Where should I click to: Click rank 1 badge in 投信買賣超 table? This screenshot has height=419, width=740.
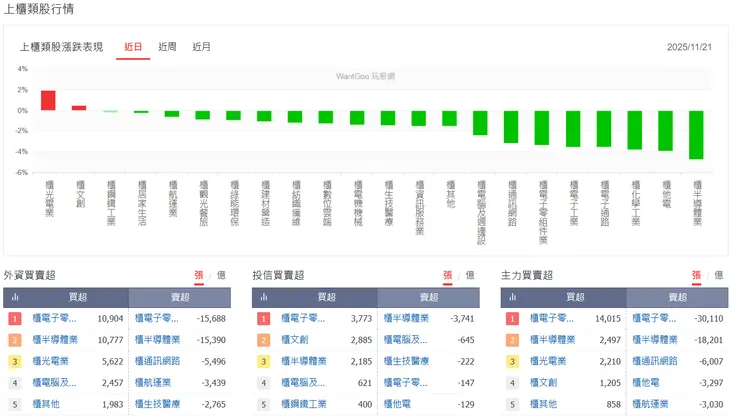point(263,318)
